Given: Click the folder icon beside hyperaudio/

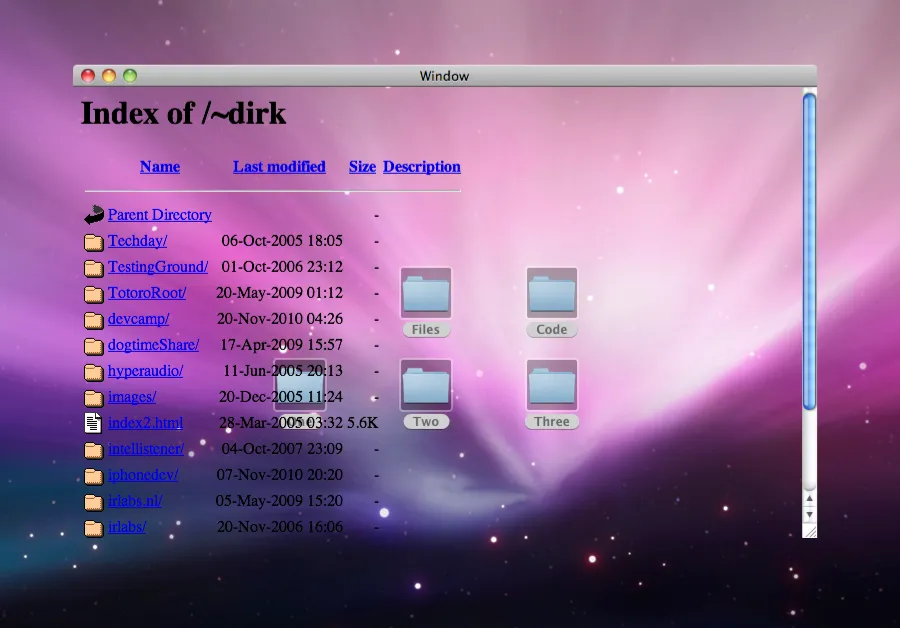Looking at the screenshot, I should pos(94,373).
